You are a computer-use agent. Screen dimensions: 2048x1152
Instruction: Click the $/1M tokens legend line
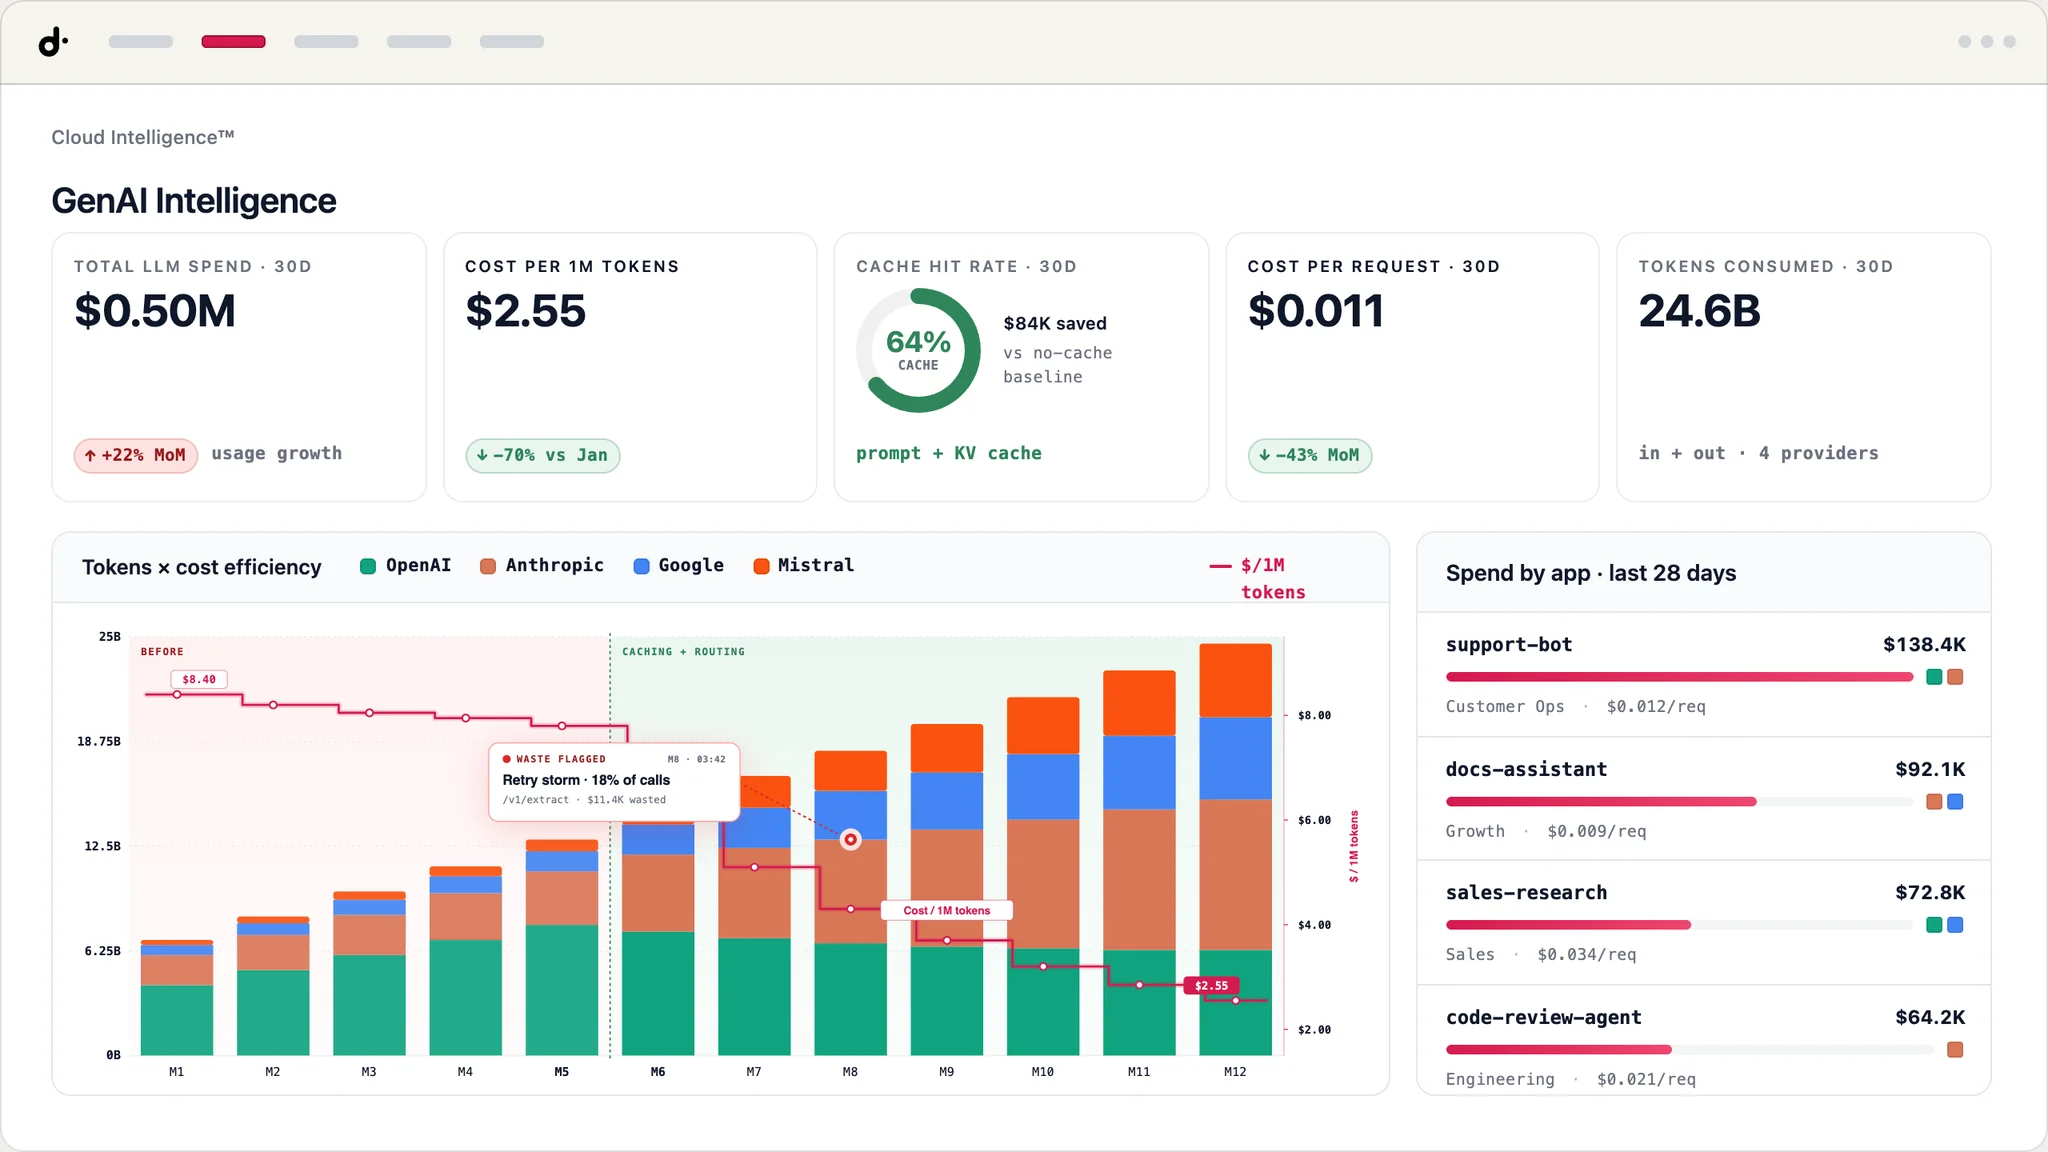[1220, 566]
